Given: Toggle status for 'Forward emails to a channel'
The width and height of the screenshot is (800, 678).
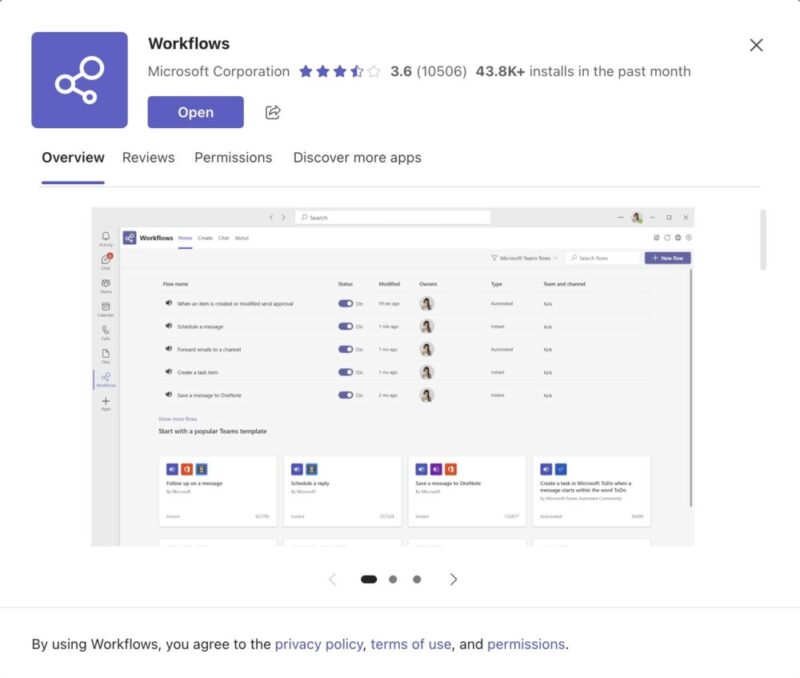Looking at the screenshot, I should pyautogui.click(x=345, y=349).
